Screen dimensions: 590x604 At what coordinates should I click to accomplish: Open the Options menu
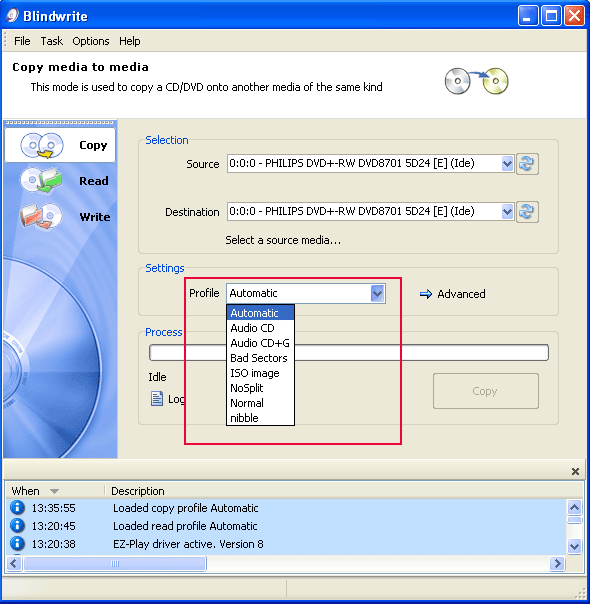(x=91, y=41)
